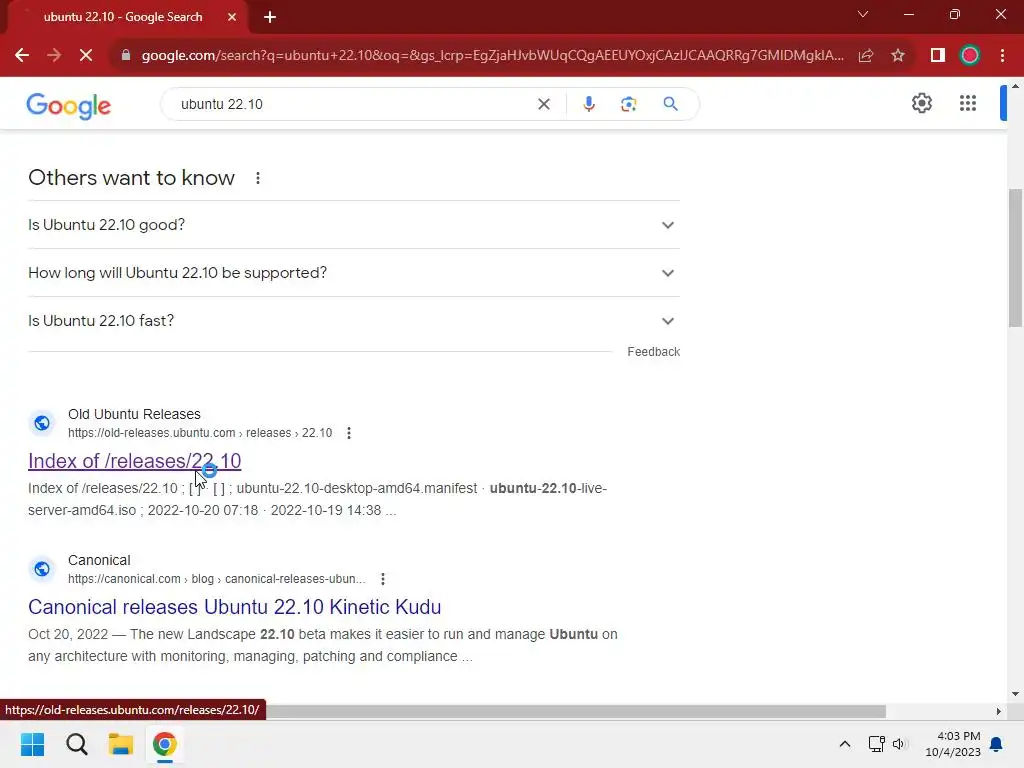Click 'Canonical' site name

point(99,560)
